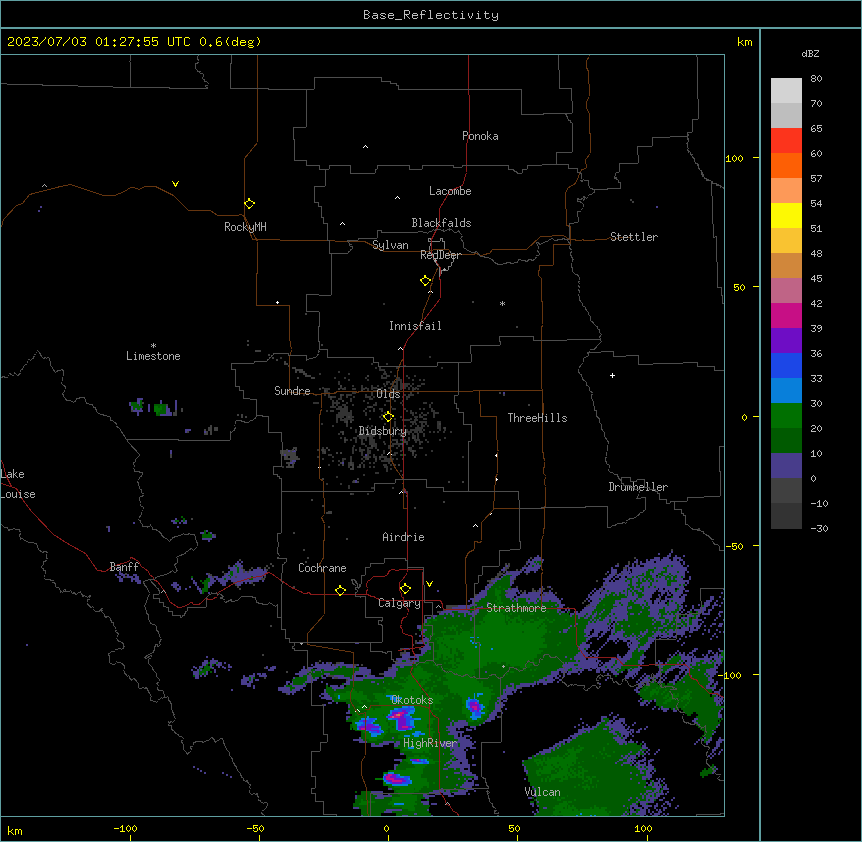862x842 pixels.
Task: Click the yellow diamond marker below Cochrane
Action: 340,590
